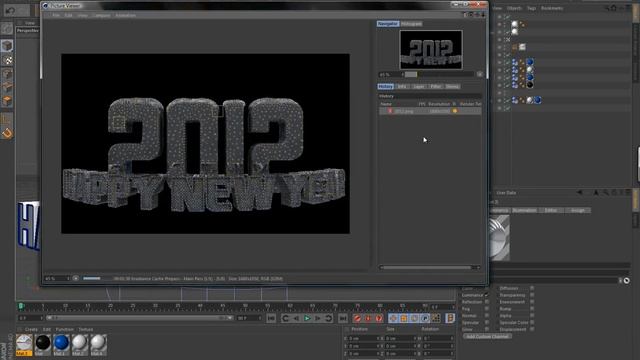Jump to the timeline end

click(343, 318)
